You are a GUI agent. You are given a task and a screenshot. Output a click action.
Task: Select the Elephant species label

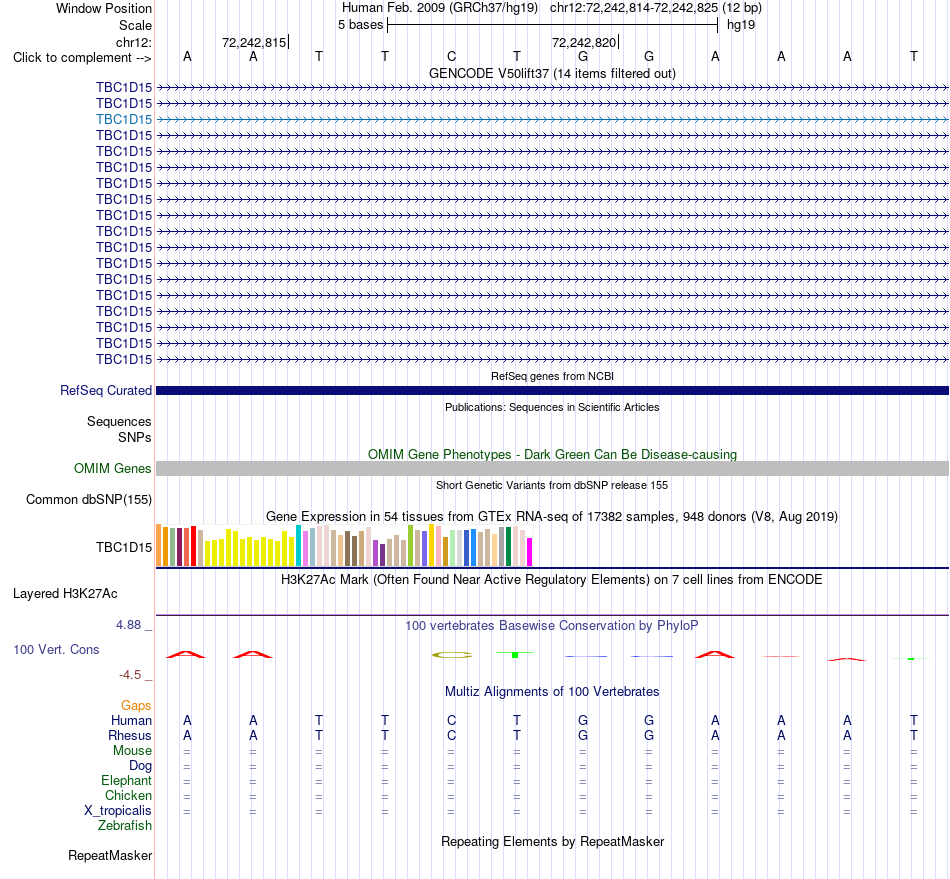tap(126, 780)
